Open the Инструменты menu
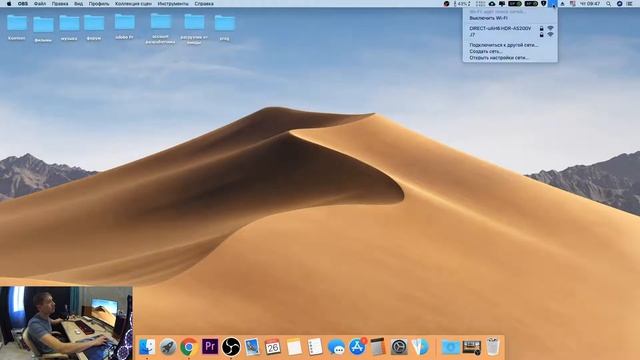Image resolution: width=640 pixels, height=360 pixels. (173, 4)
